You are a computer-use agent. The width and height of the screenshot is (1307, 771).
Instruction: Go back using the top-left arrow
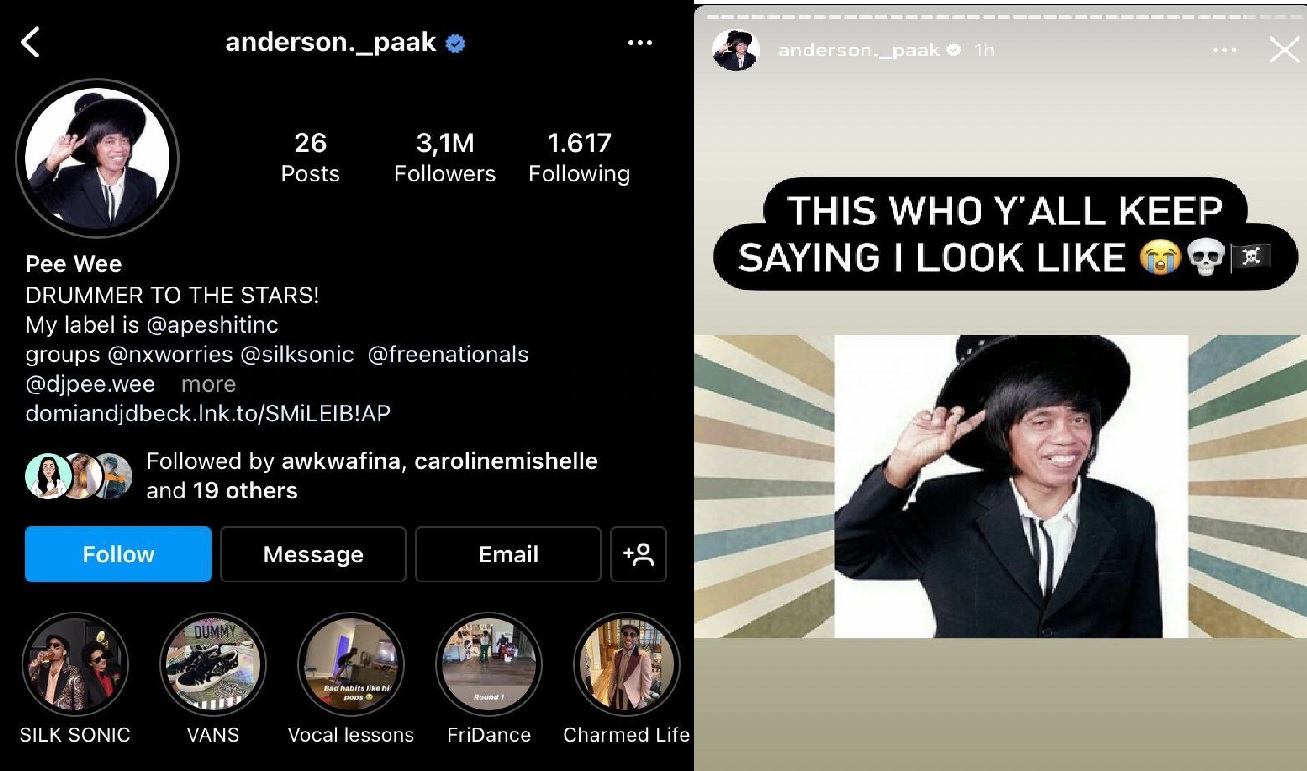[31, 42]
